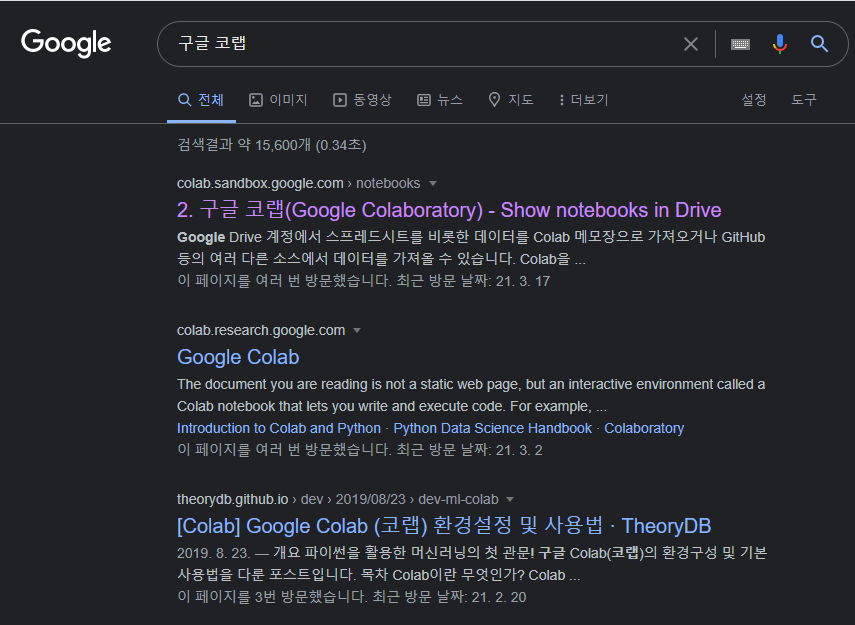
Task: Expand dropdown arrow beside colab.sandbox.google.com
Action: click(x=433, y=184)
